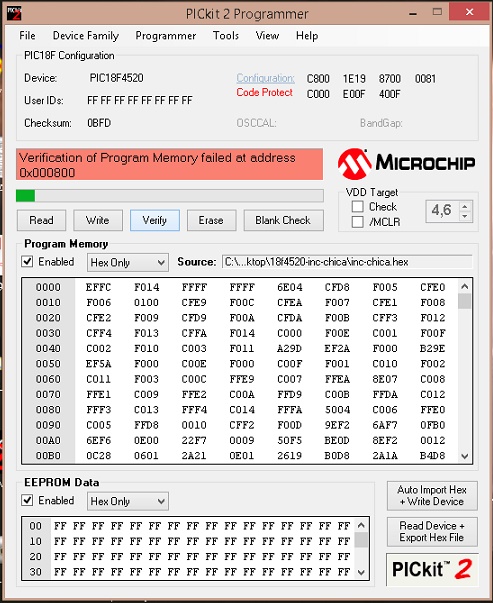Viewport: 493px width, 603px height.
Task: Click Read Device + Export Hex File
Action: 432,532
